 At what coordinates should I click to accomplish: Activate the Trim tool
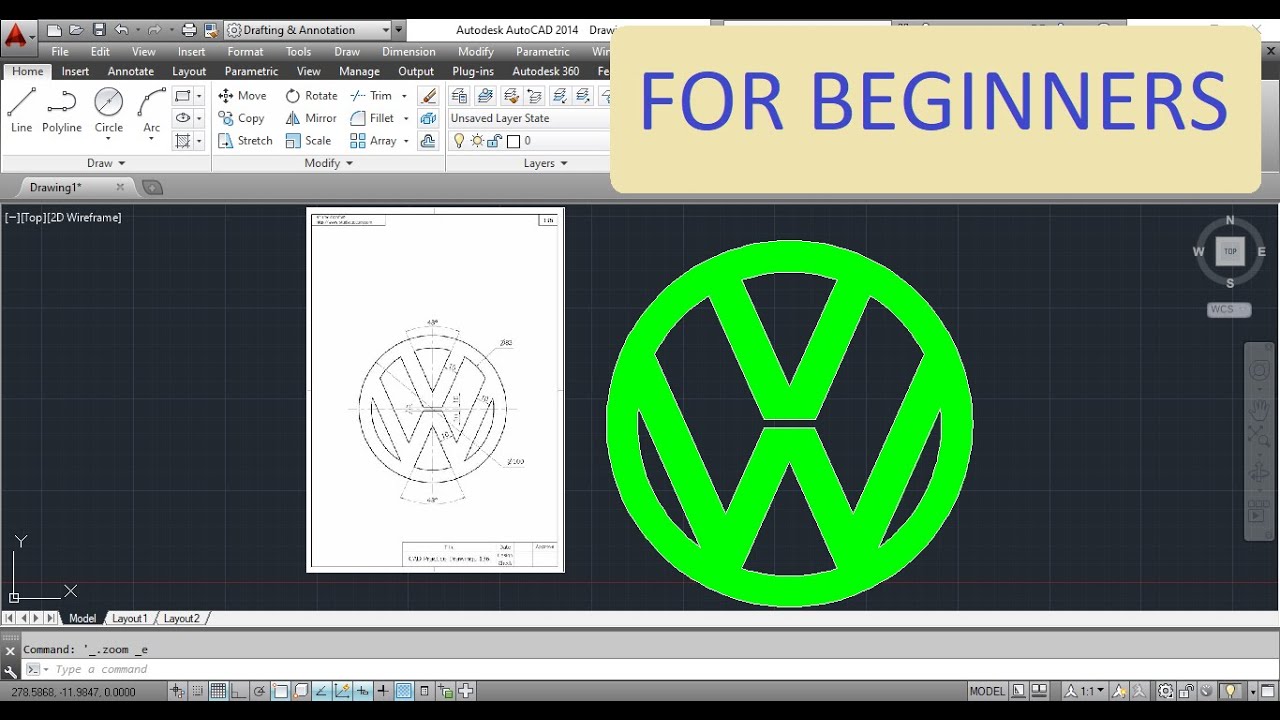point(371,96)
